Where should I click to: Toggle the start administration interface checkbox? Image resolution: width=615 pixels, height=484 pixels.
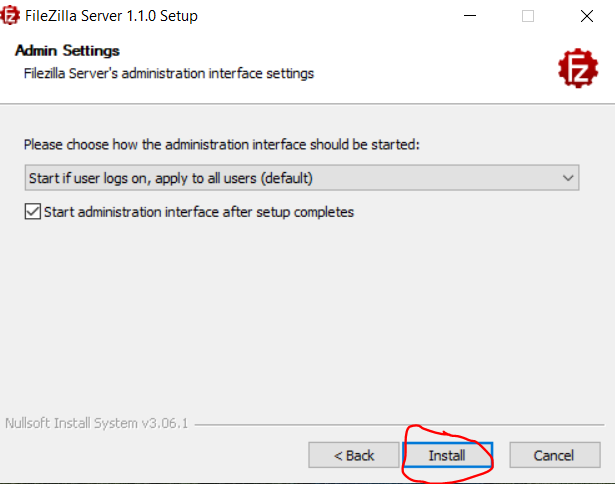(x=32, y=212)
